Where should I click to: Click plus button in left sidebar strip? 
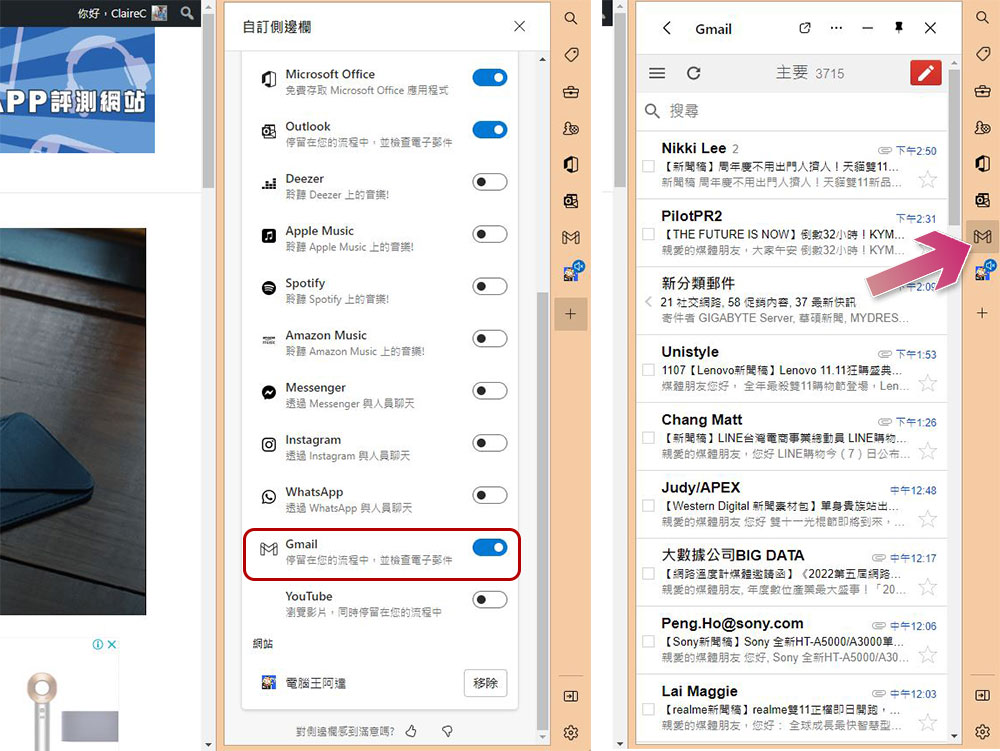click(x=571, y=314)
